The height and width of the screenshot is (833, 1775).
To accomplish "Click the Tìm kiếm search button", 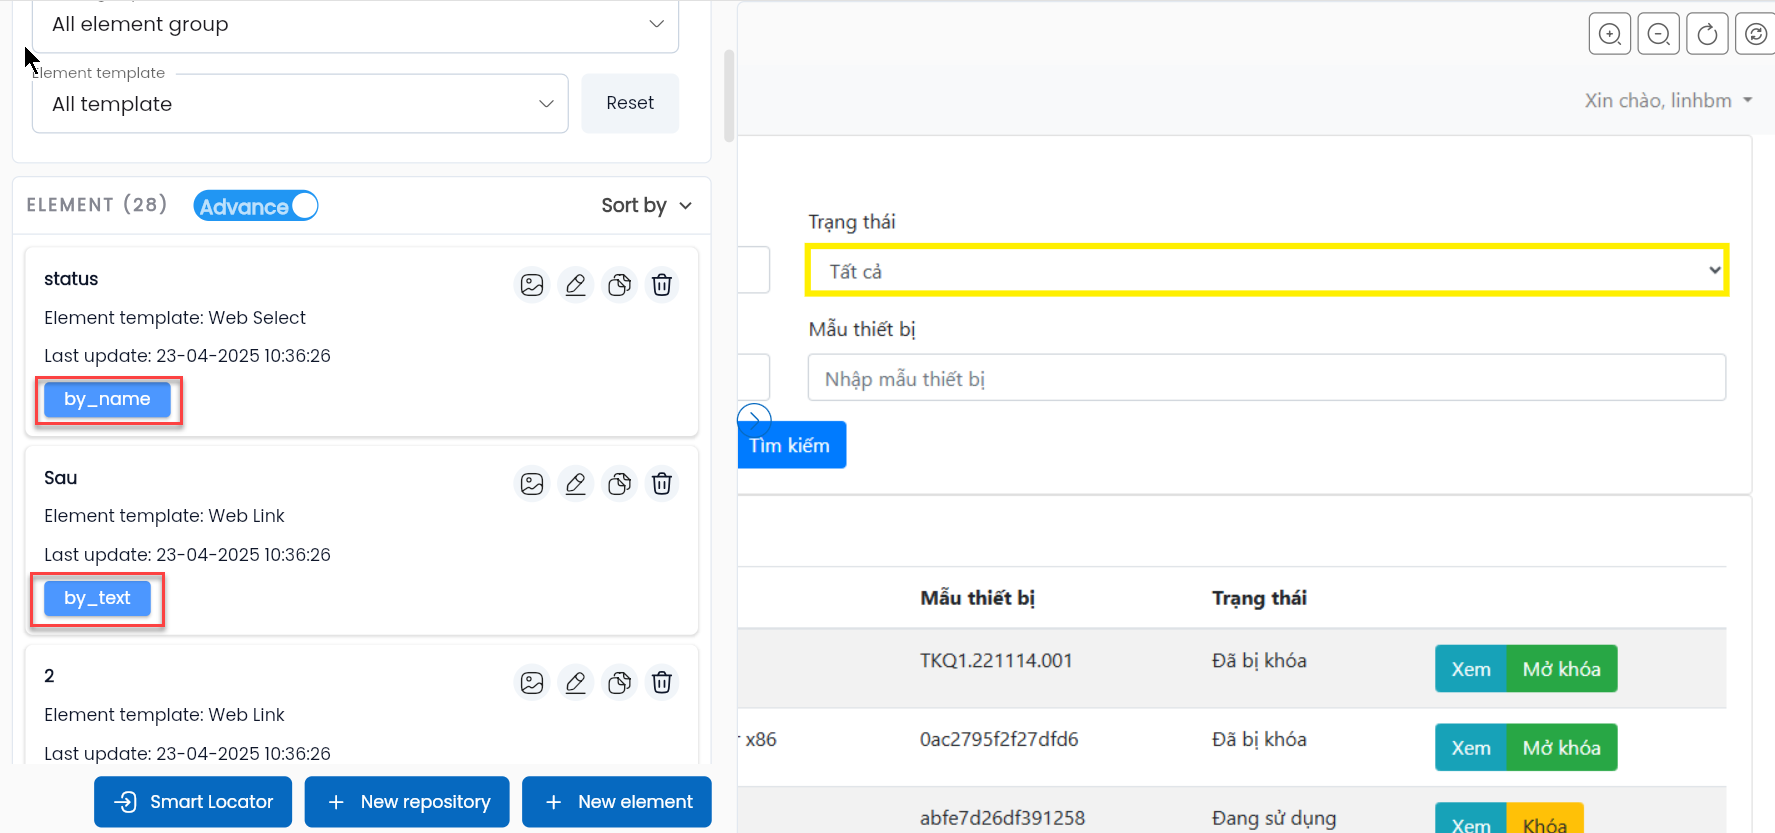I will (x=792, y=445).
